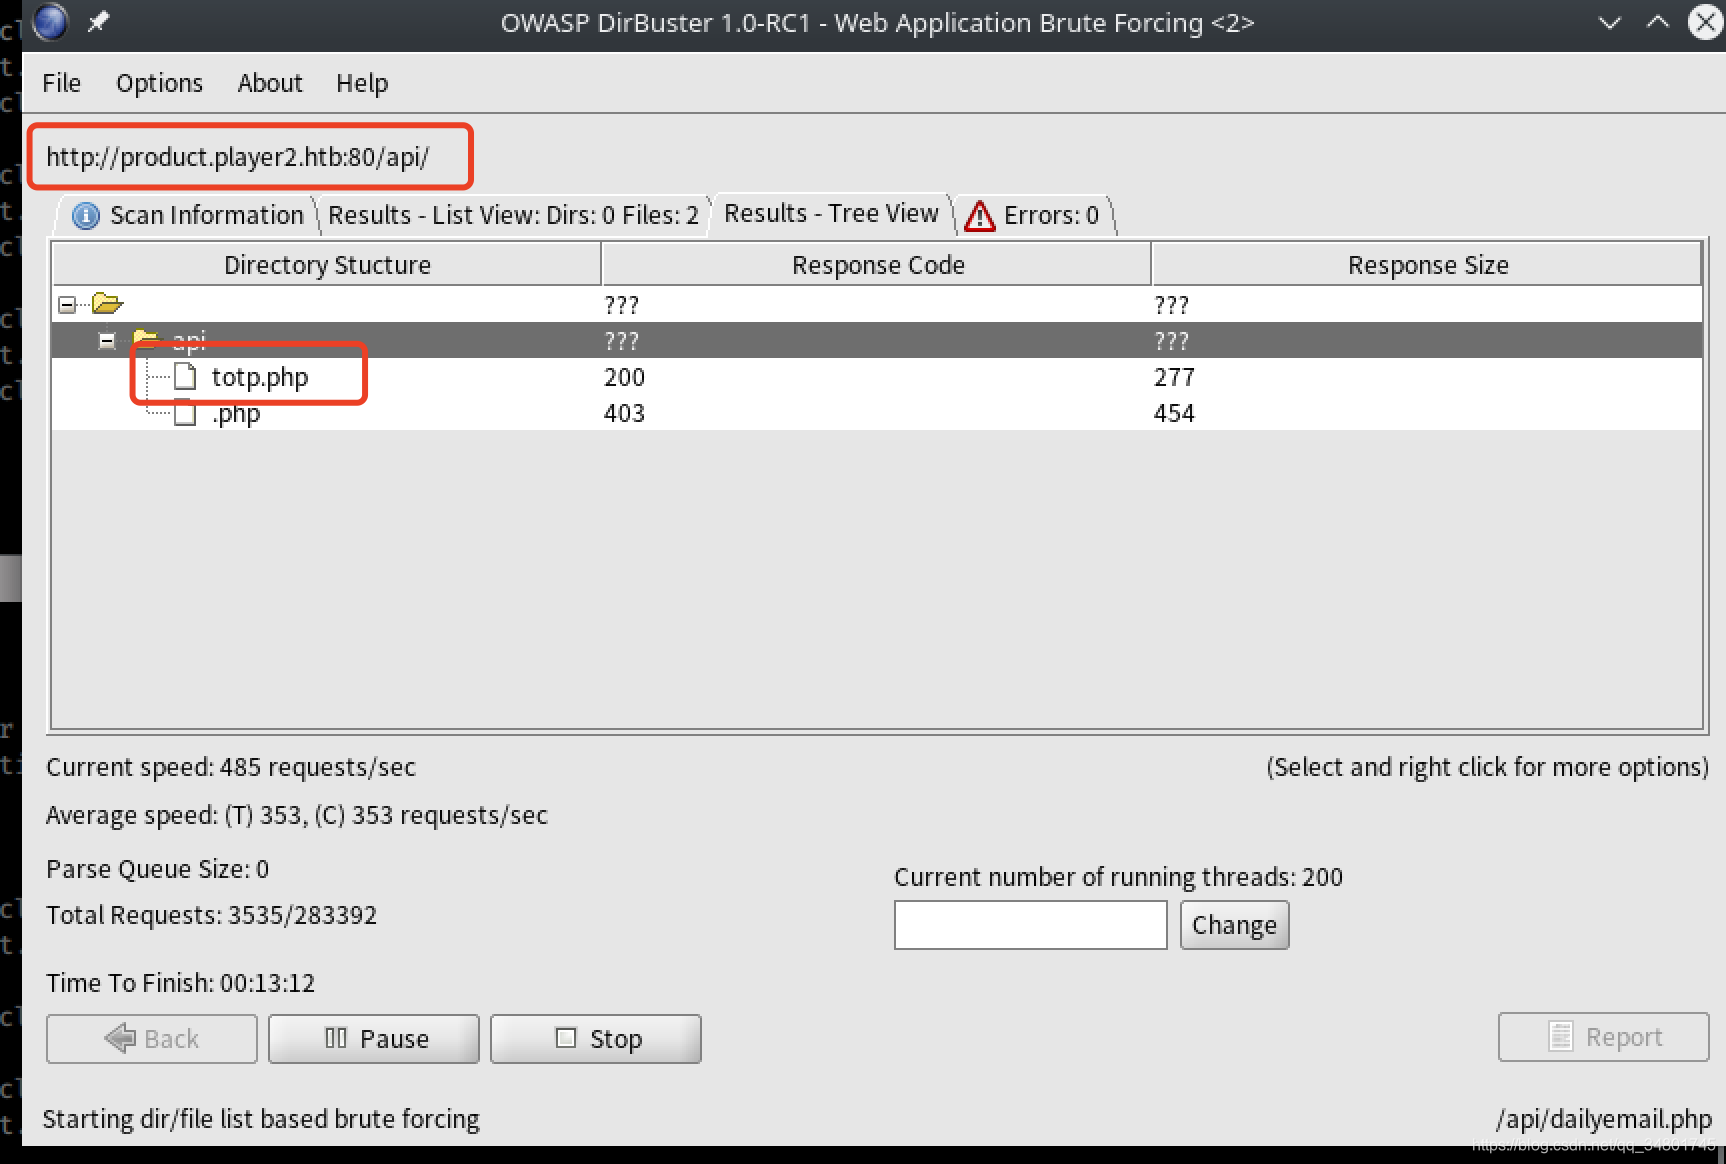Click the Change threads button
Screen dimensions: 1726x1164
pos(1234,925)
